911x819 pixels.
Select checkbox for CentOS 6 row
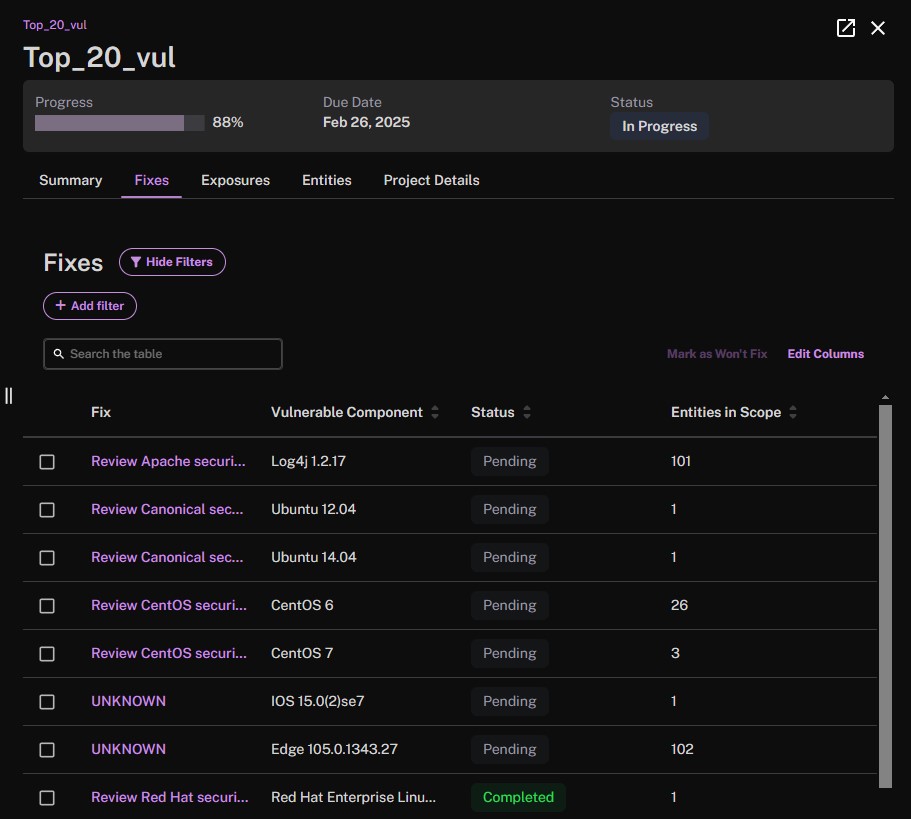(47, 606)
